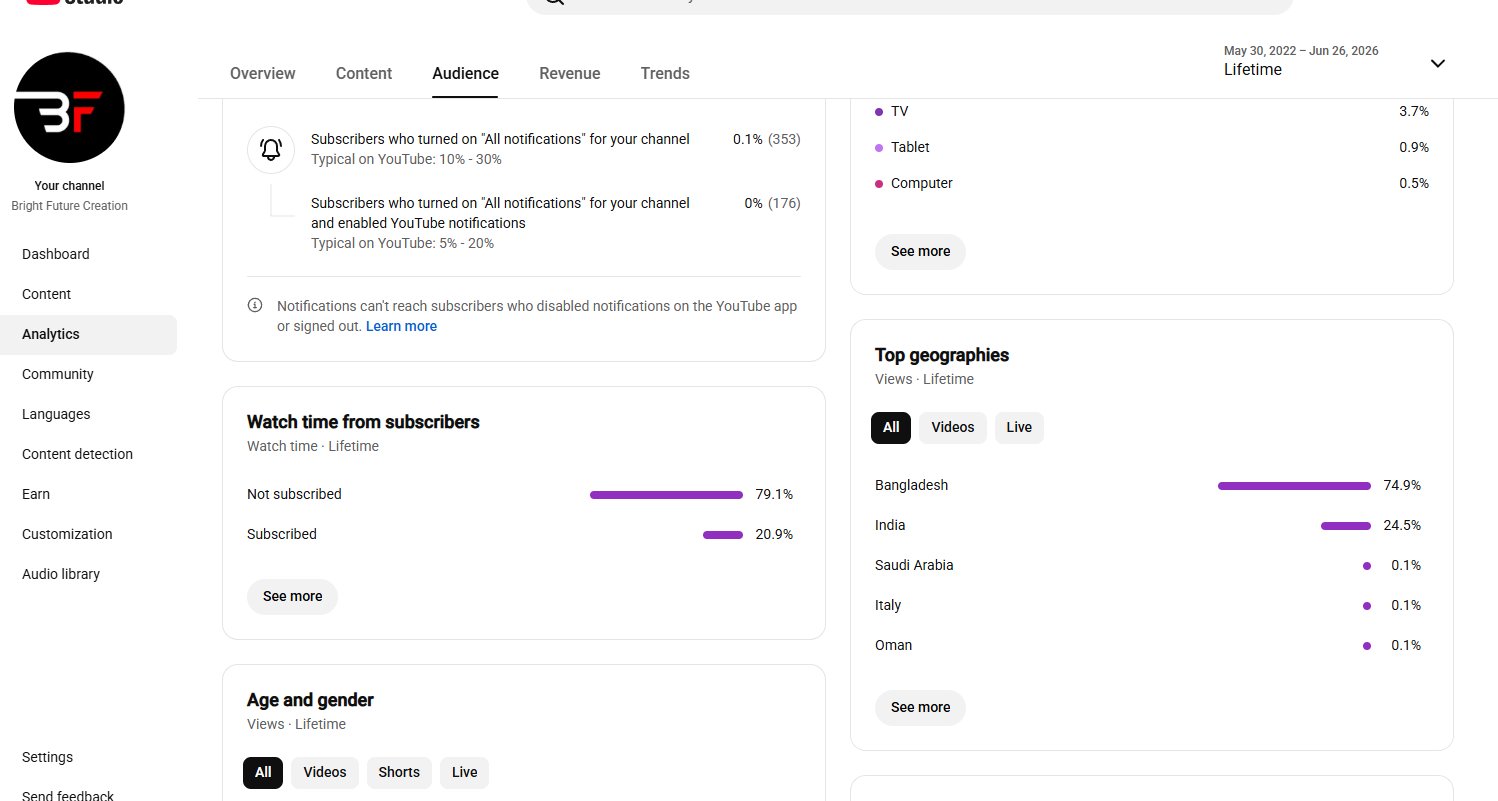This screenshot has width=1498, height=801.
Task: Click the Saudi Arabia geography row
Action: pos(1148,565)
